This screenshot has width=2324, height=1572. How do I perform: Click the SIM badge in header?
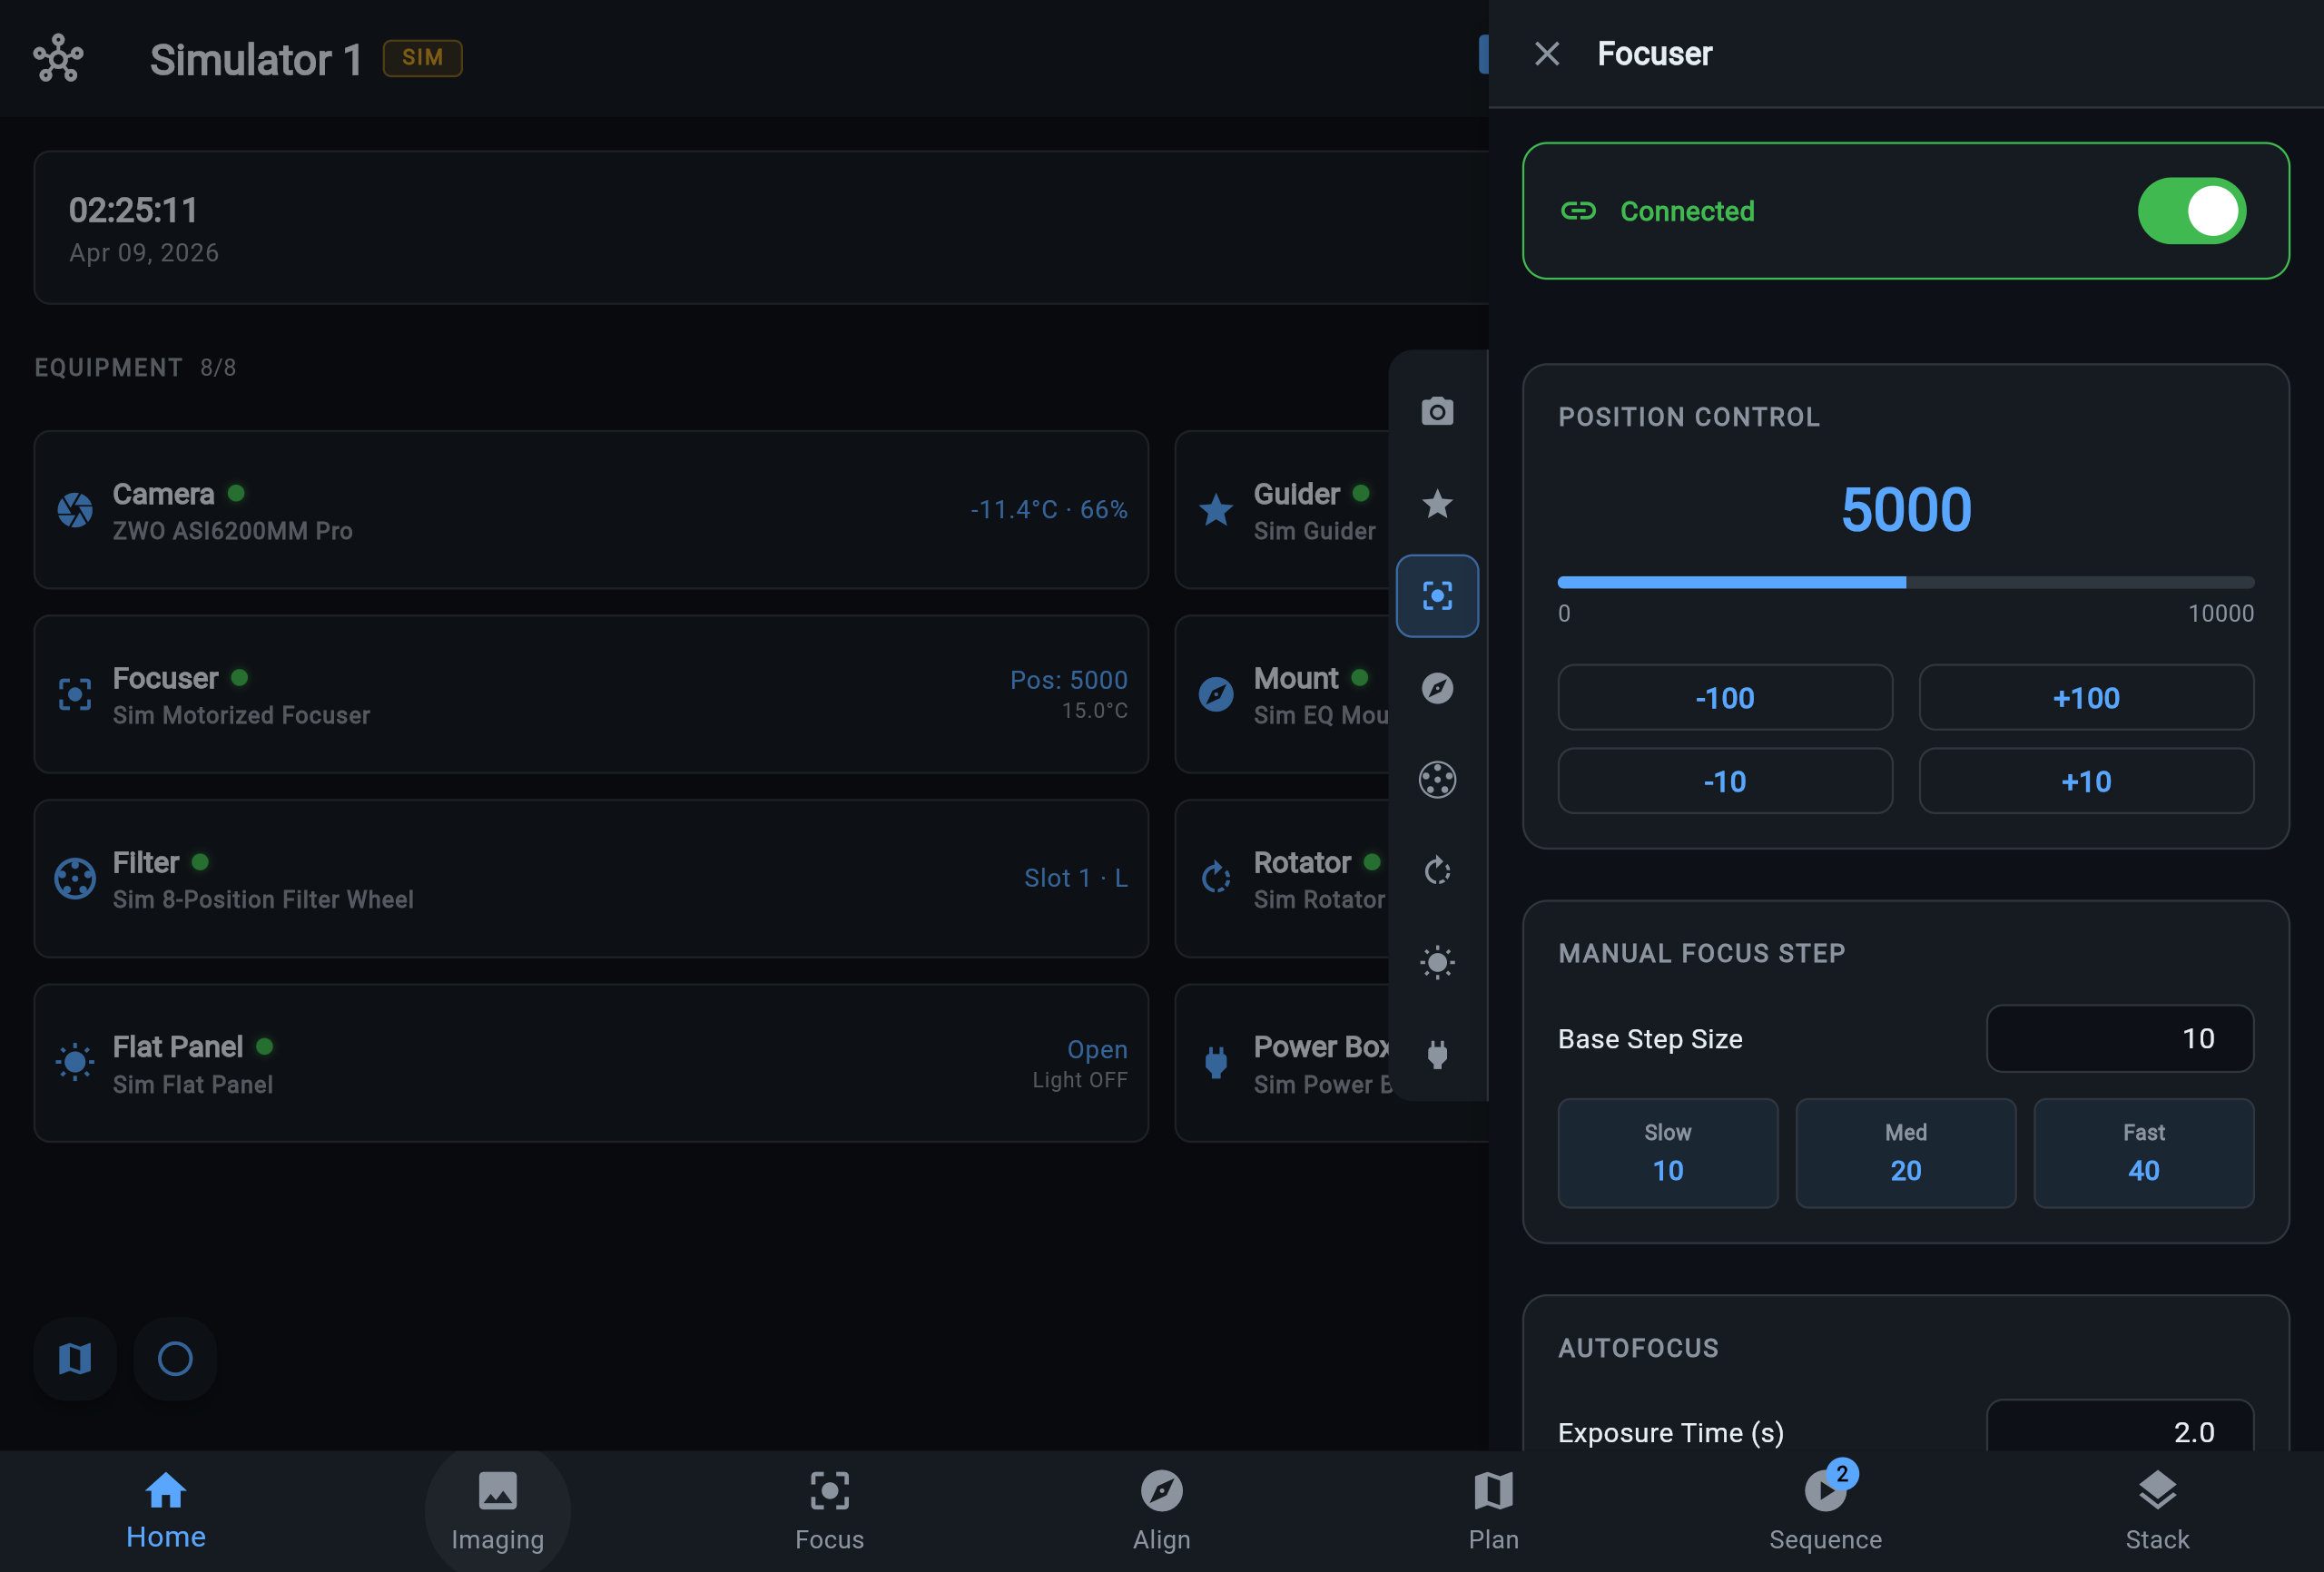[x=422, y=58]
